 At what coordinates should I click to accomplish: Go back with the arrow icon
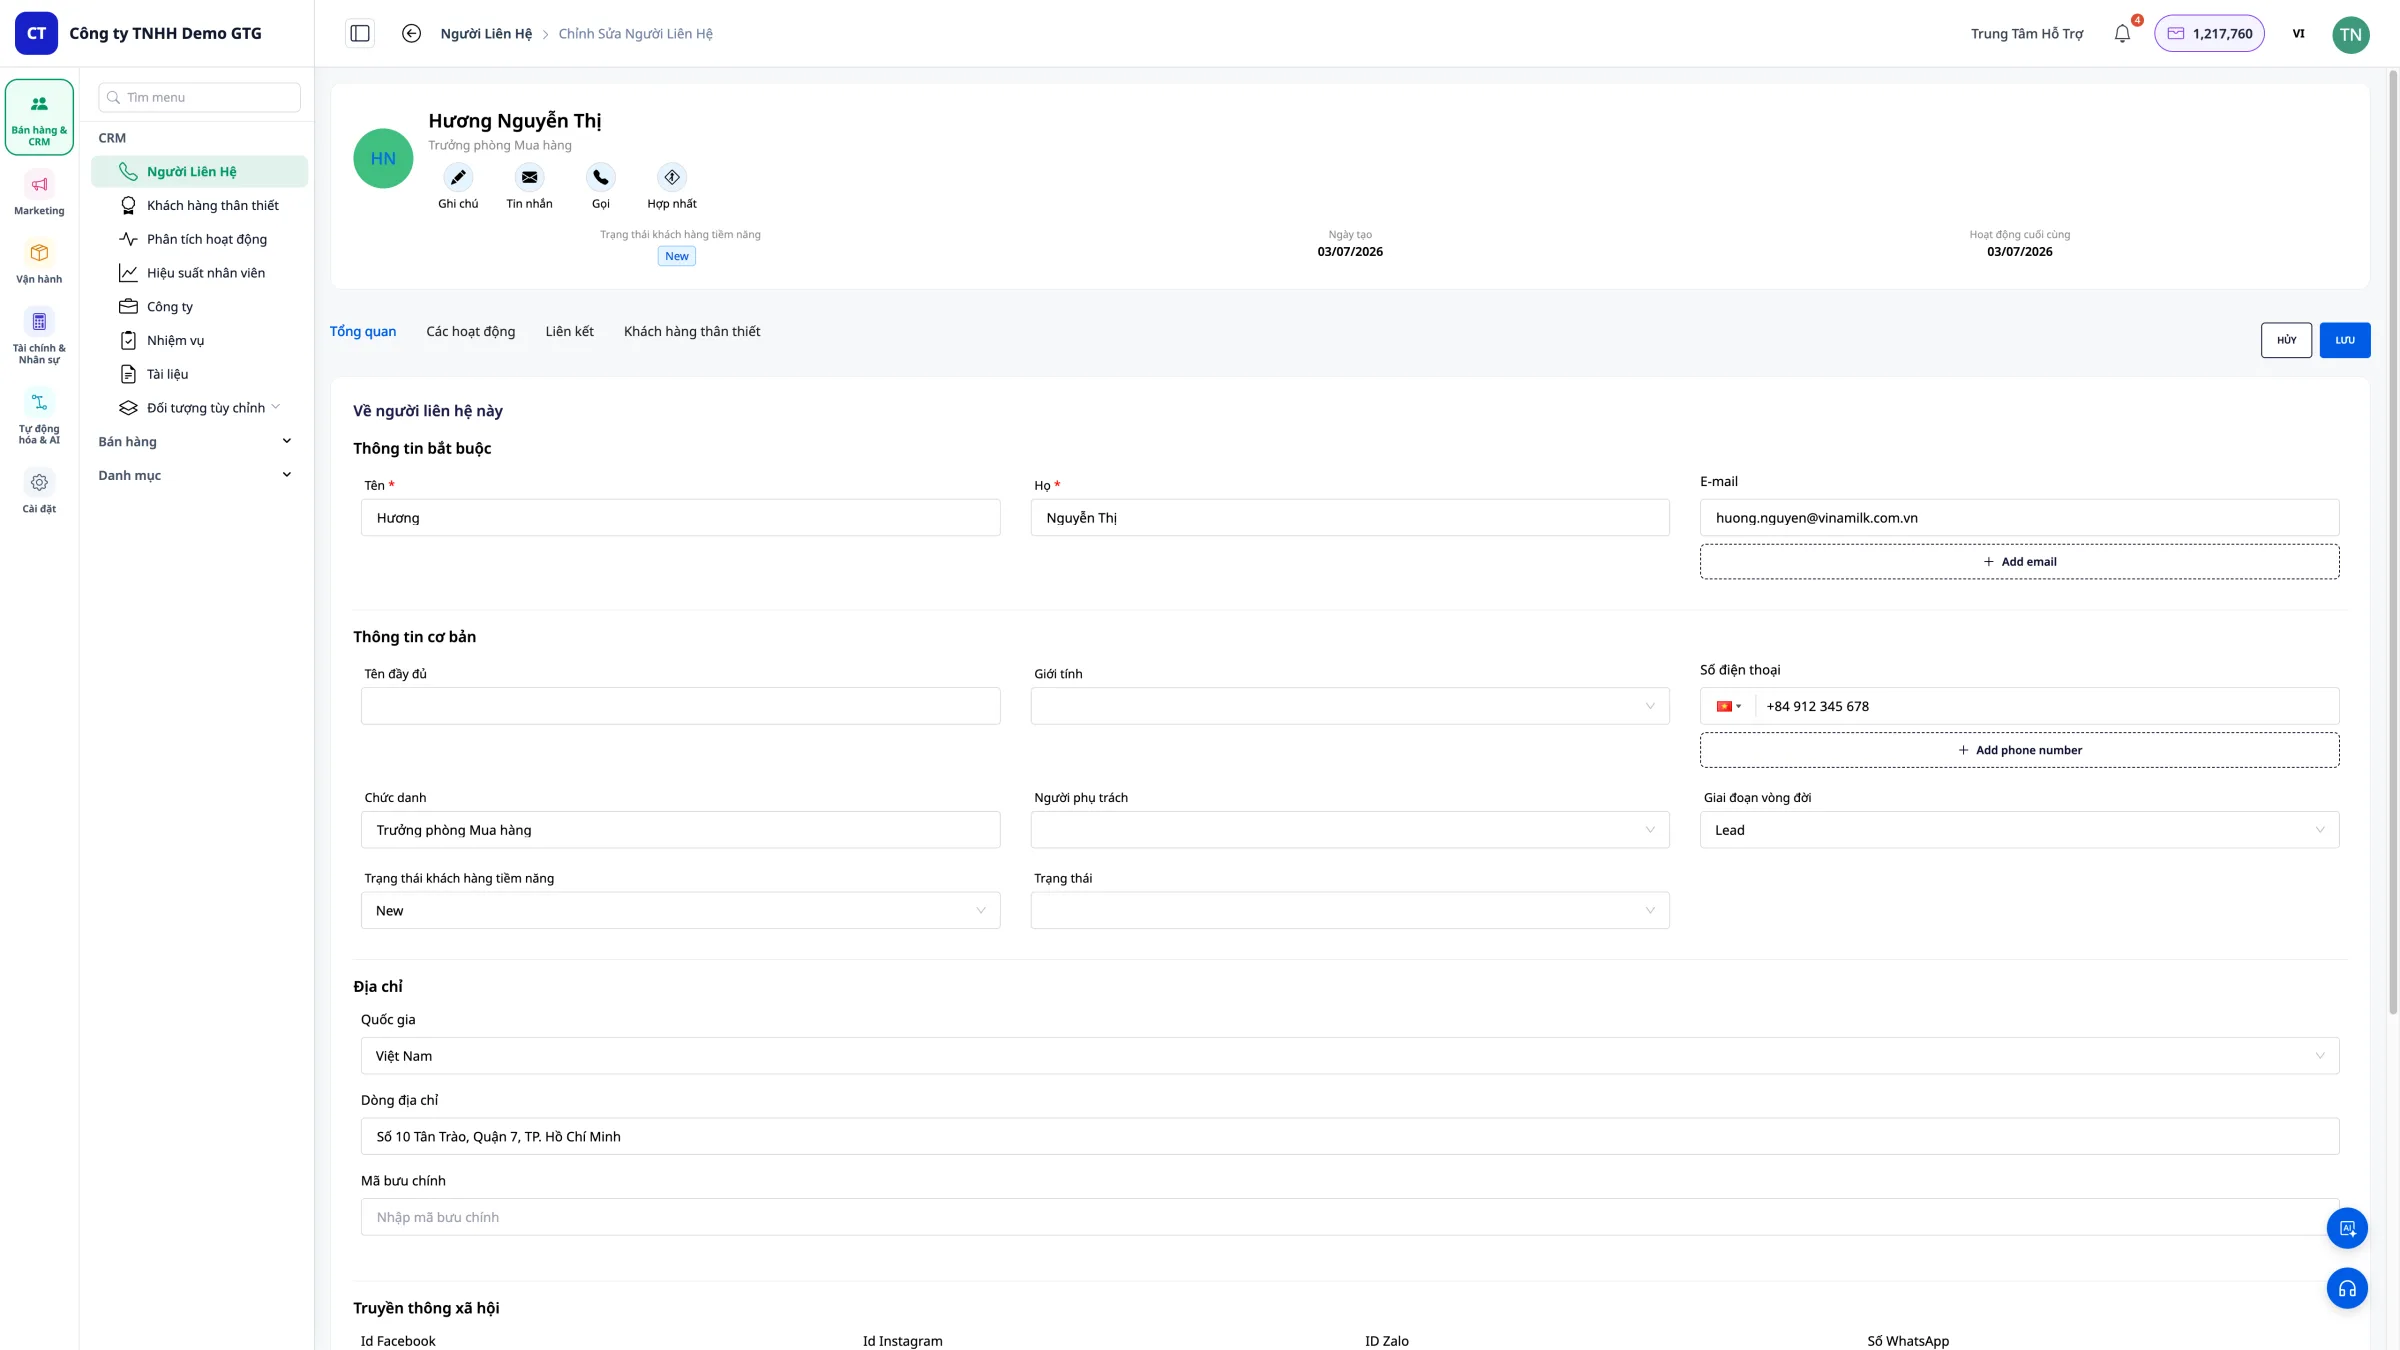pyautogui.click(x=411, y=33)
